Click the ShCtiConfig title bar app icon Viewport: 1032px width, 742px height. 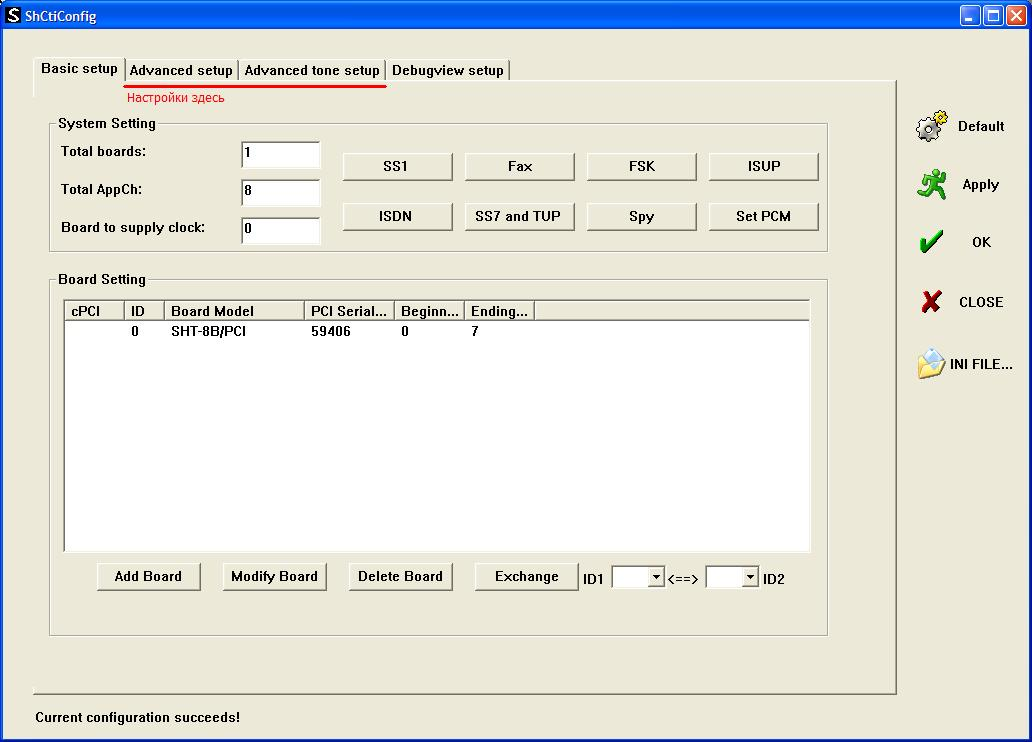tap(13, 15)
